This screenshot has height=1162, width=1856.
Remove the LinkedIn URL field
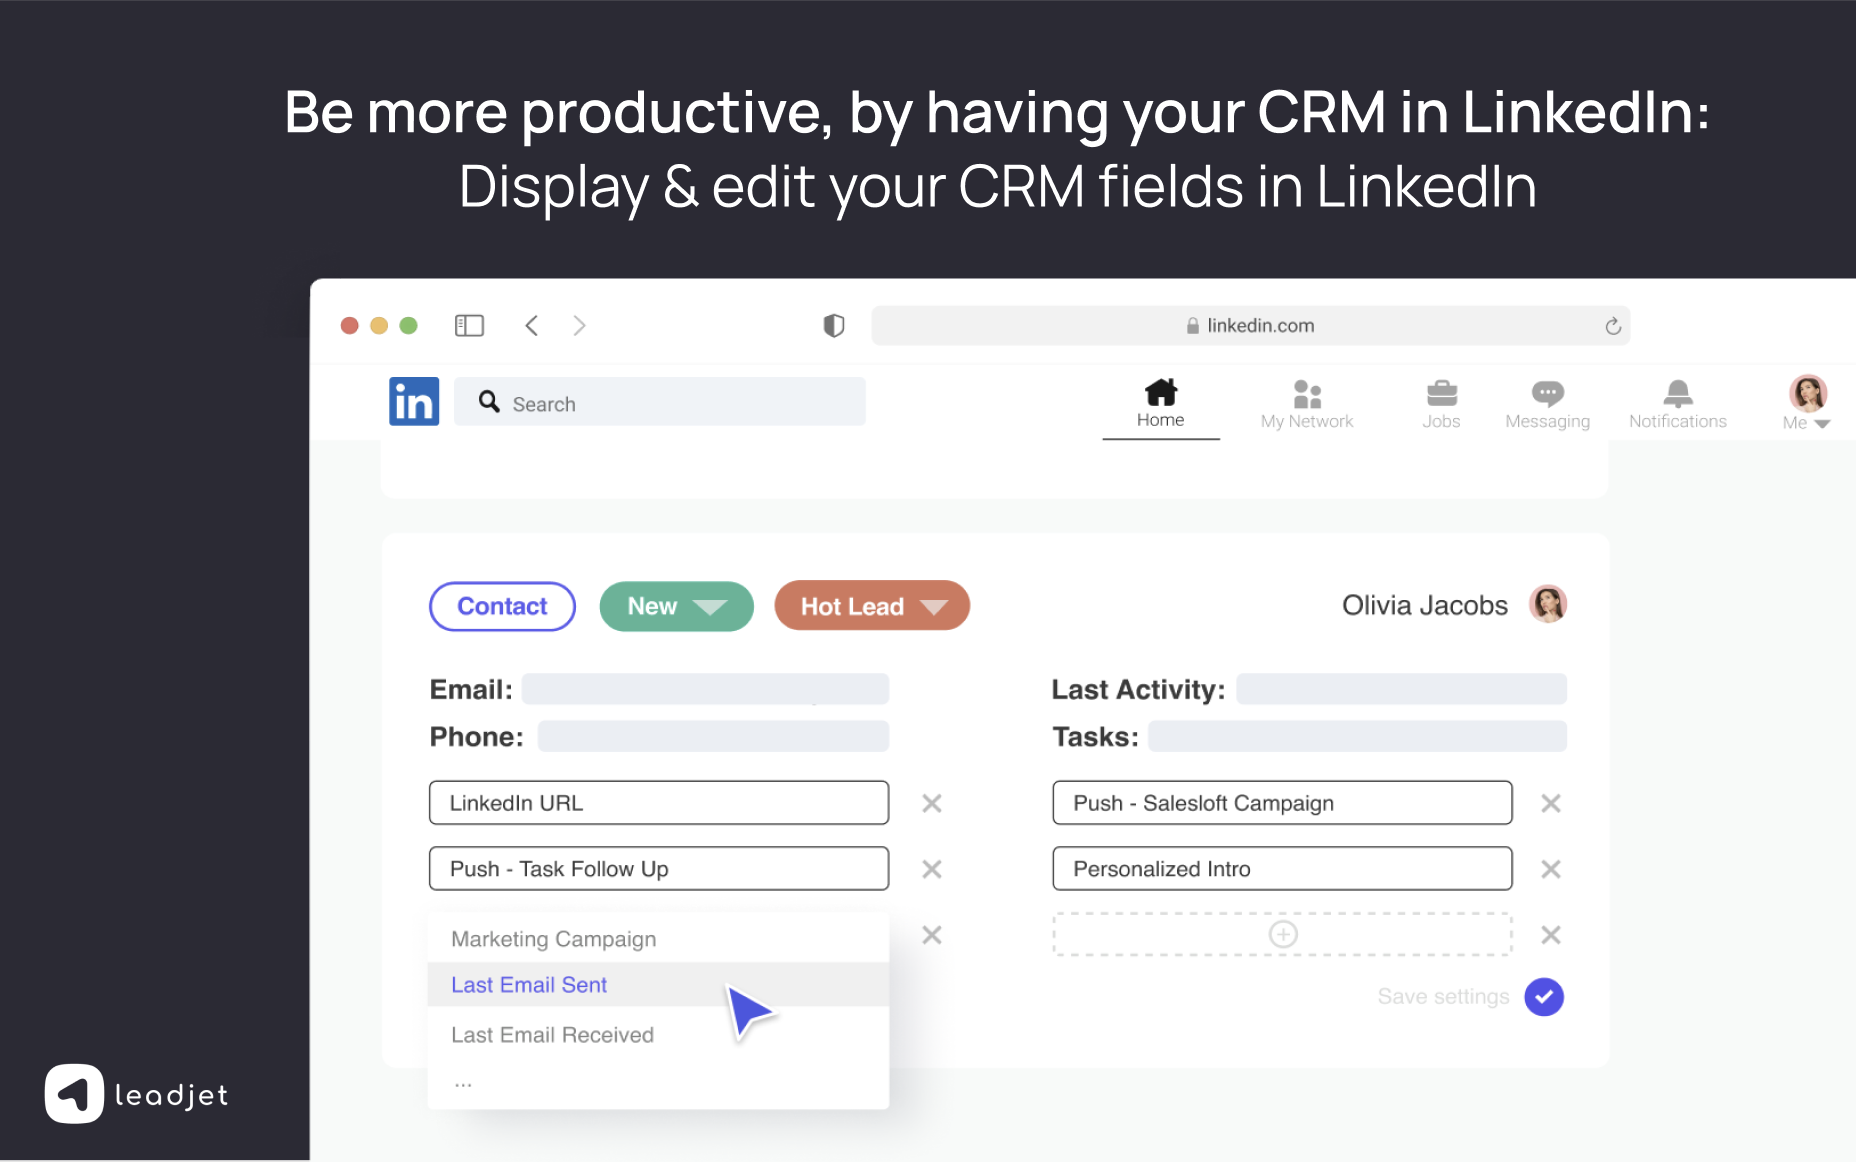tap(932, 803)
